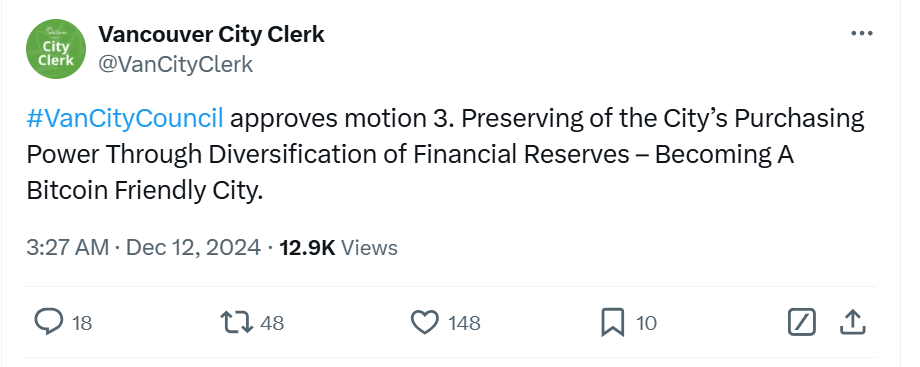
Task: Click the tweet text about Bitcoin Friendly City
Action: click(x=445, y=154)
